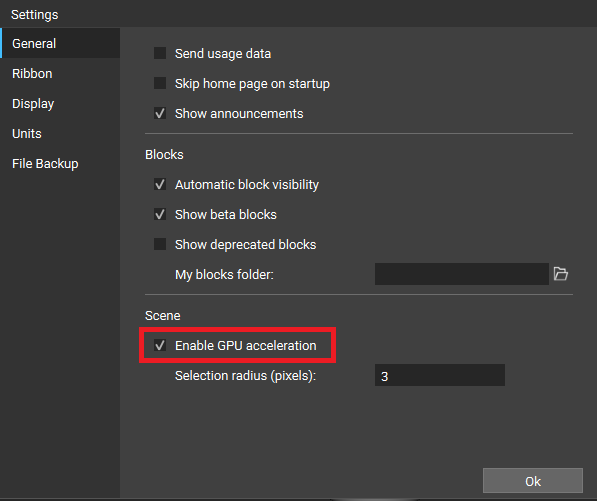The height and width of the screenshot is (501, 597).
Task: Go to the File Backup tab
Action: click(60, 163)
